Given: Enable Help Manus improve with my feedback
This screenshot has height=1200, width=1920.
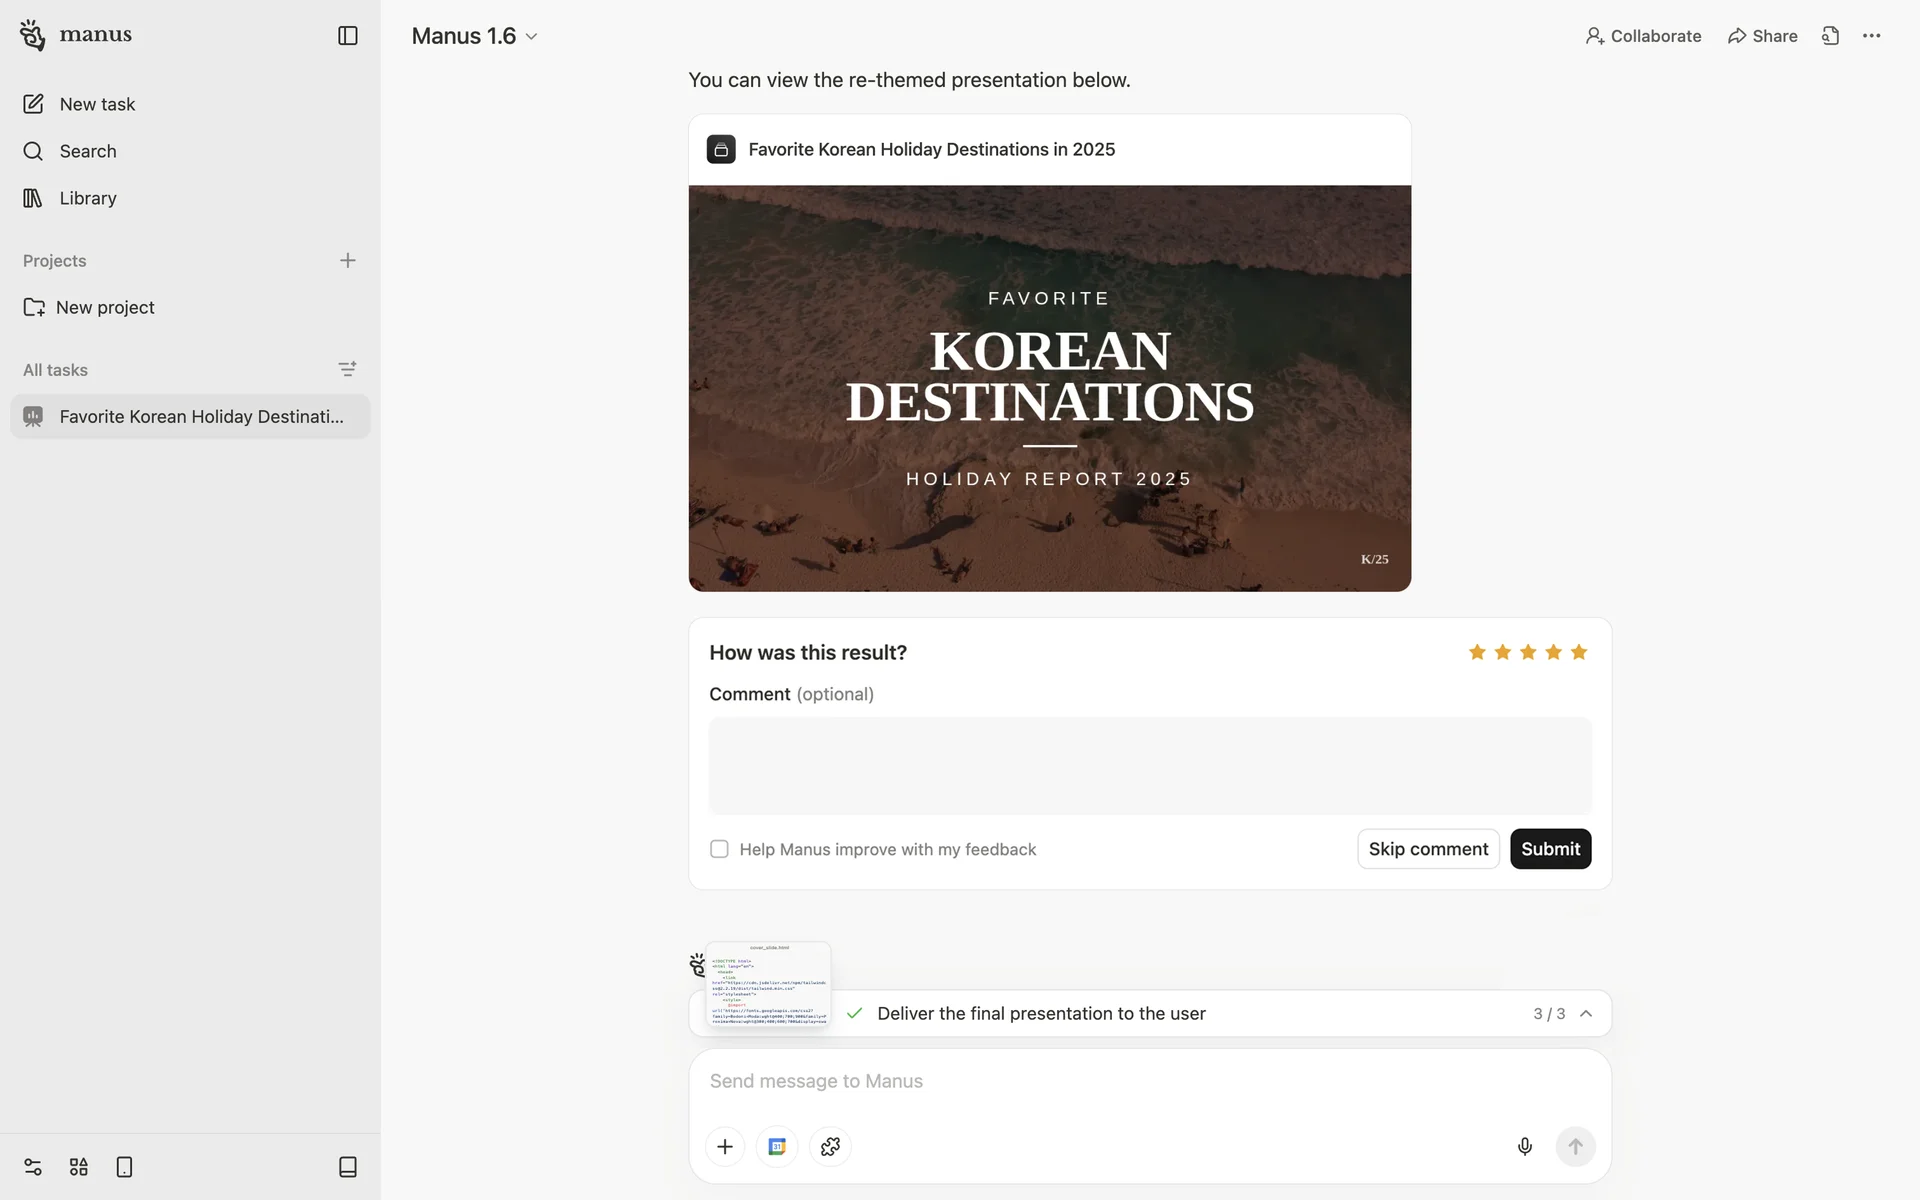Looking at the screenshot, I should (x=719, y=849).
